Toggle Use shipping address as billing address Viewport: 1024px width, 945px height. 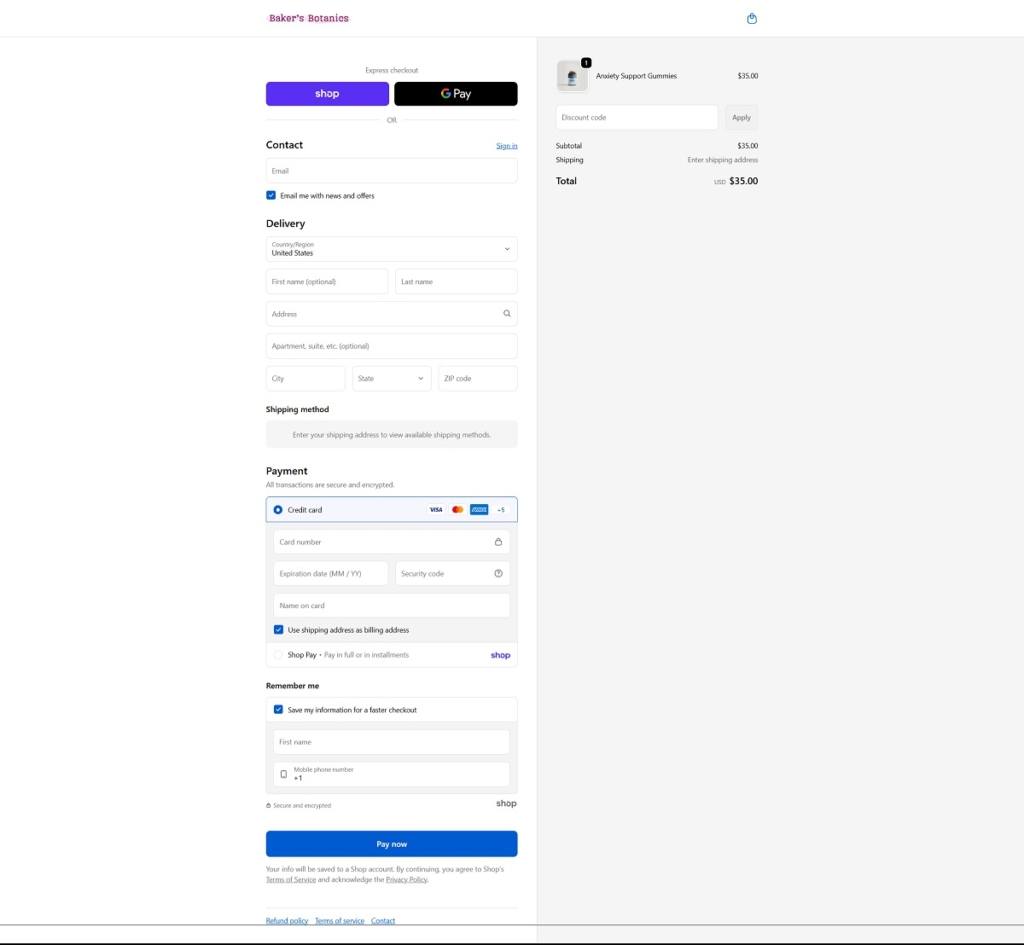click(x=279, y=630)
